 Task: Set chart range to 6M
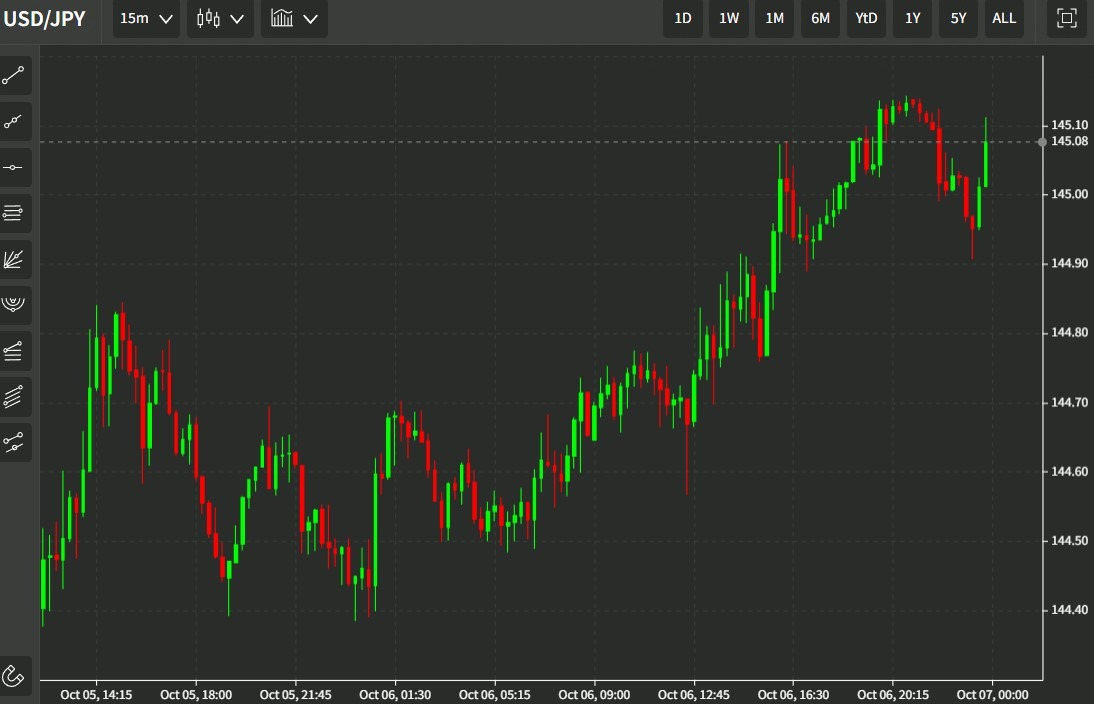820,19
